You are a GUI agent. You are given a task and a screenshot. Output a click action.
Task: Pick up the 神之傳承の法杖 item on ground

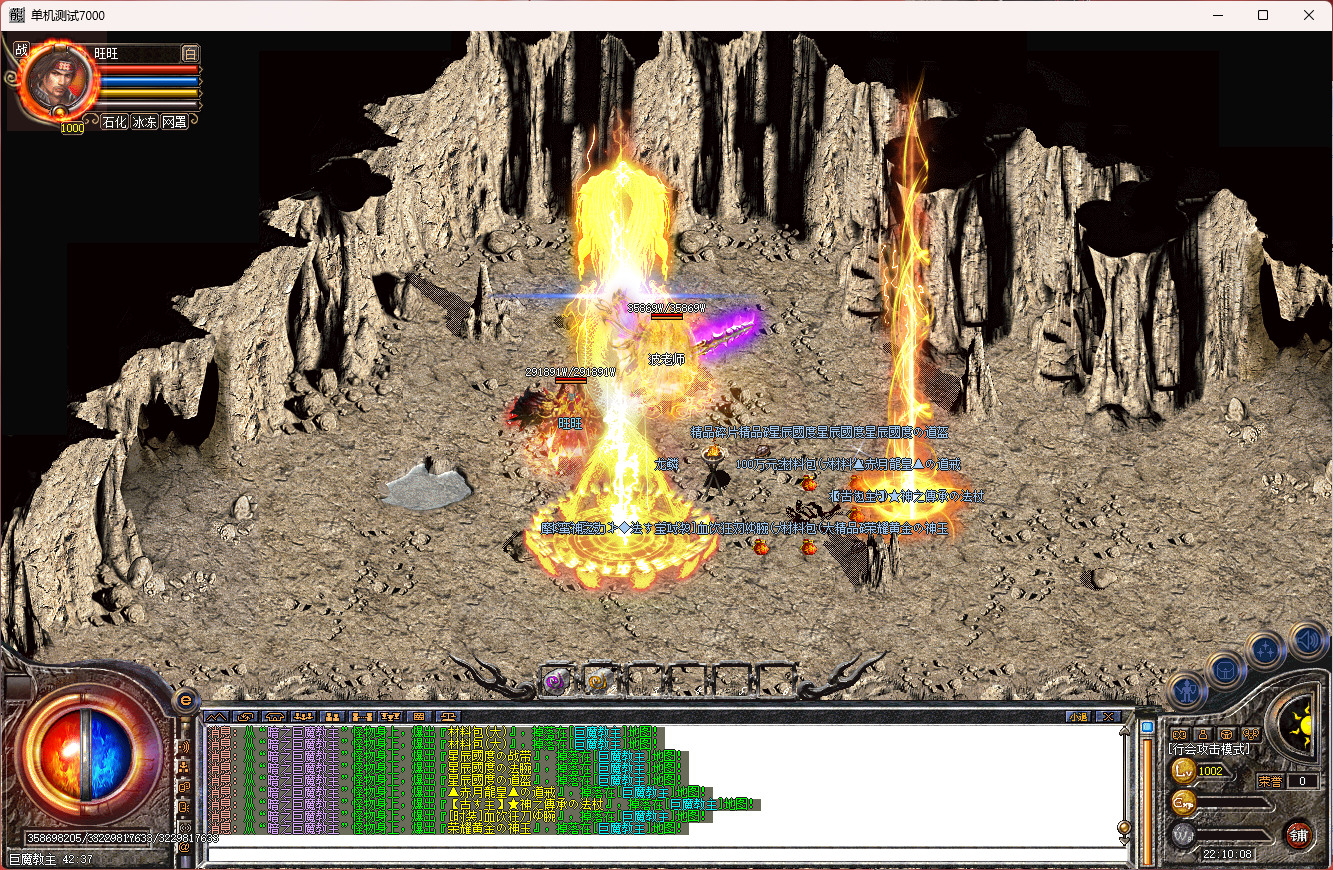click(907, 496)
